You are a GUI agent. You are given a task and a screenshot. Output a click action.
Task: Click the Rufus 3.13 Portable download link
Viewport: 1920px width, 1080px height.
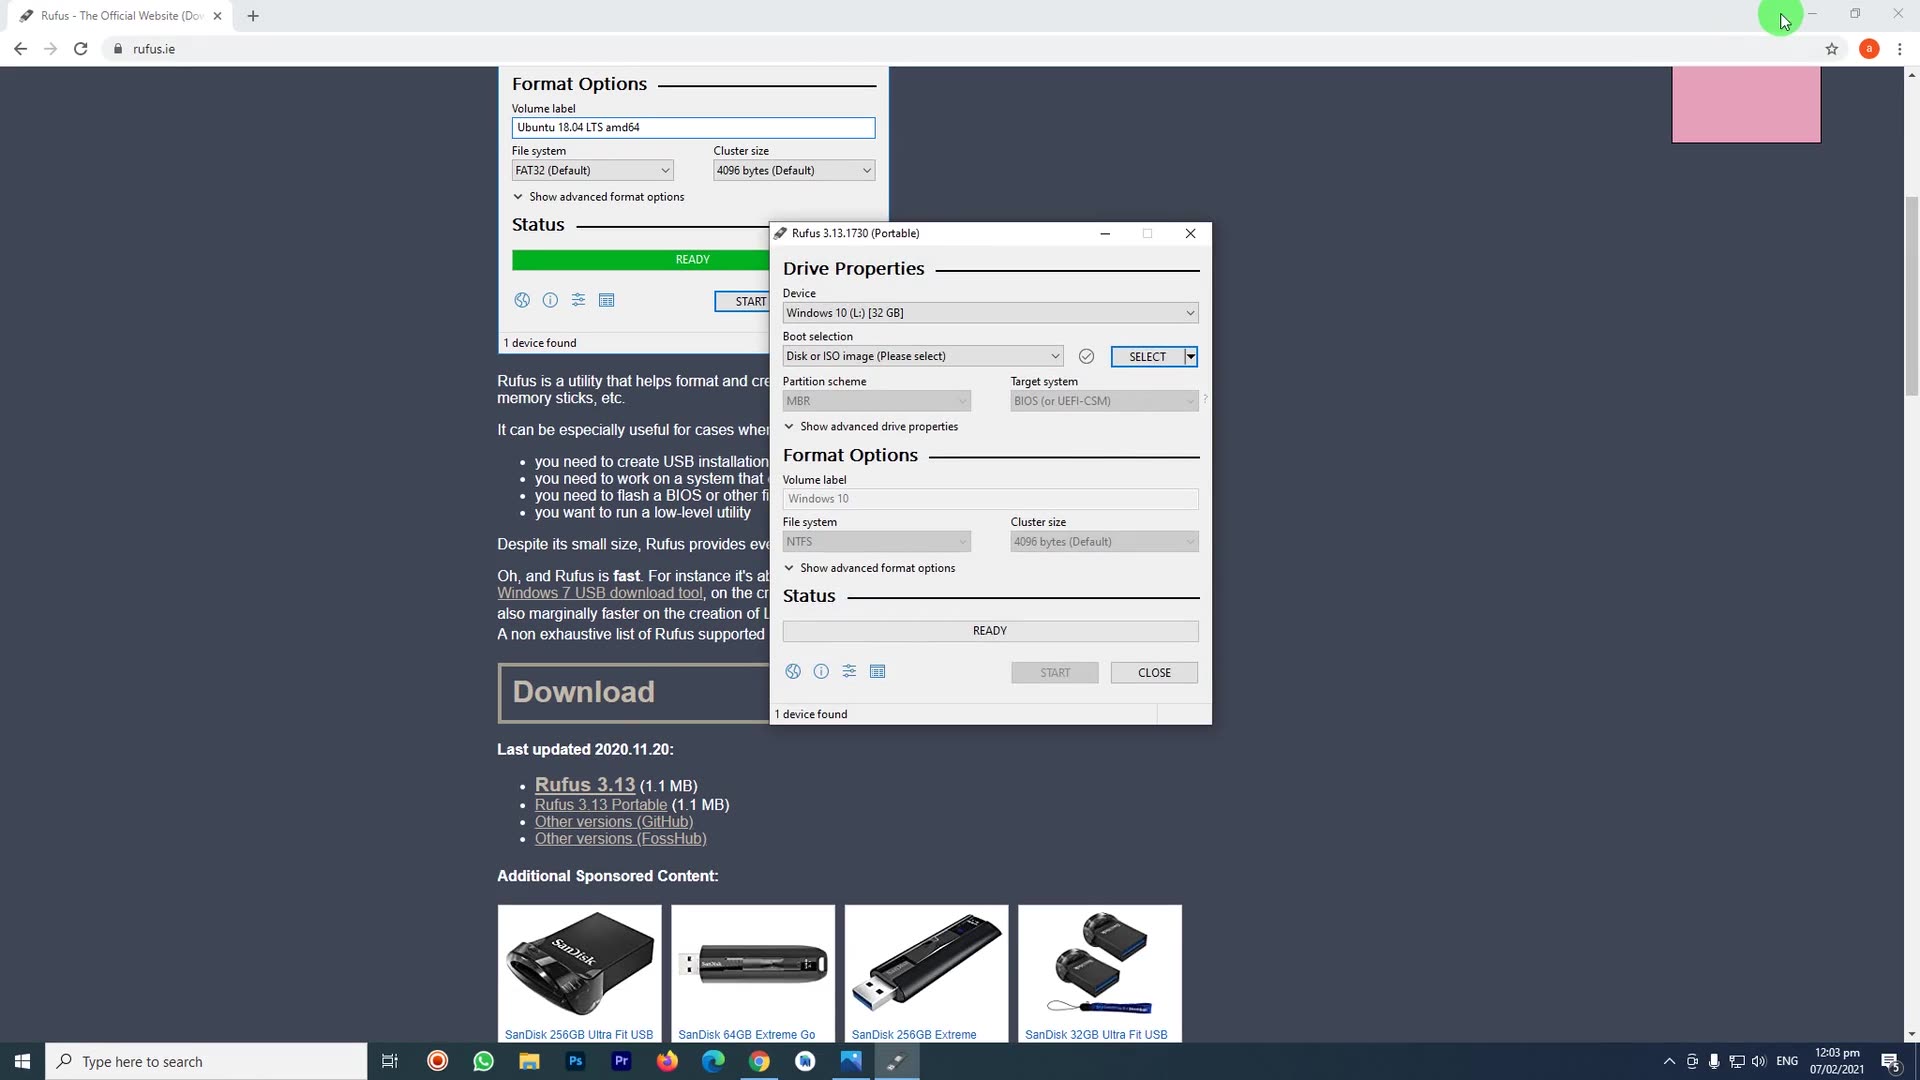click(x=600, y=805)
